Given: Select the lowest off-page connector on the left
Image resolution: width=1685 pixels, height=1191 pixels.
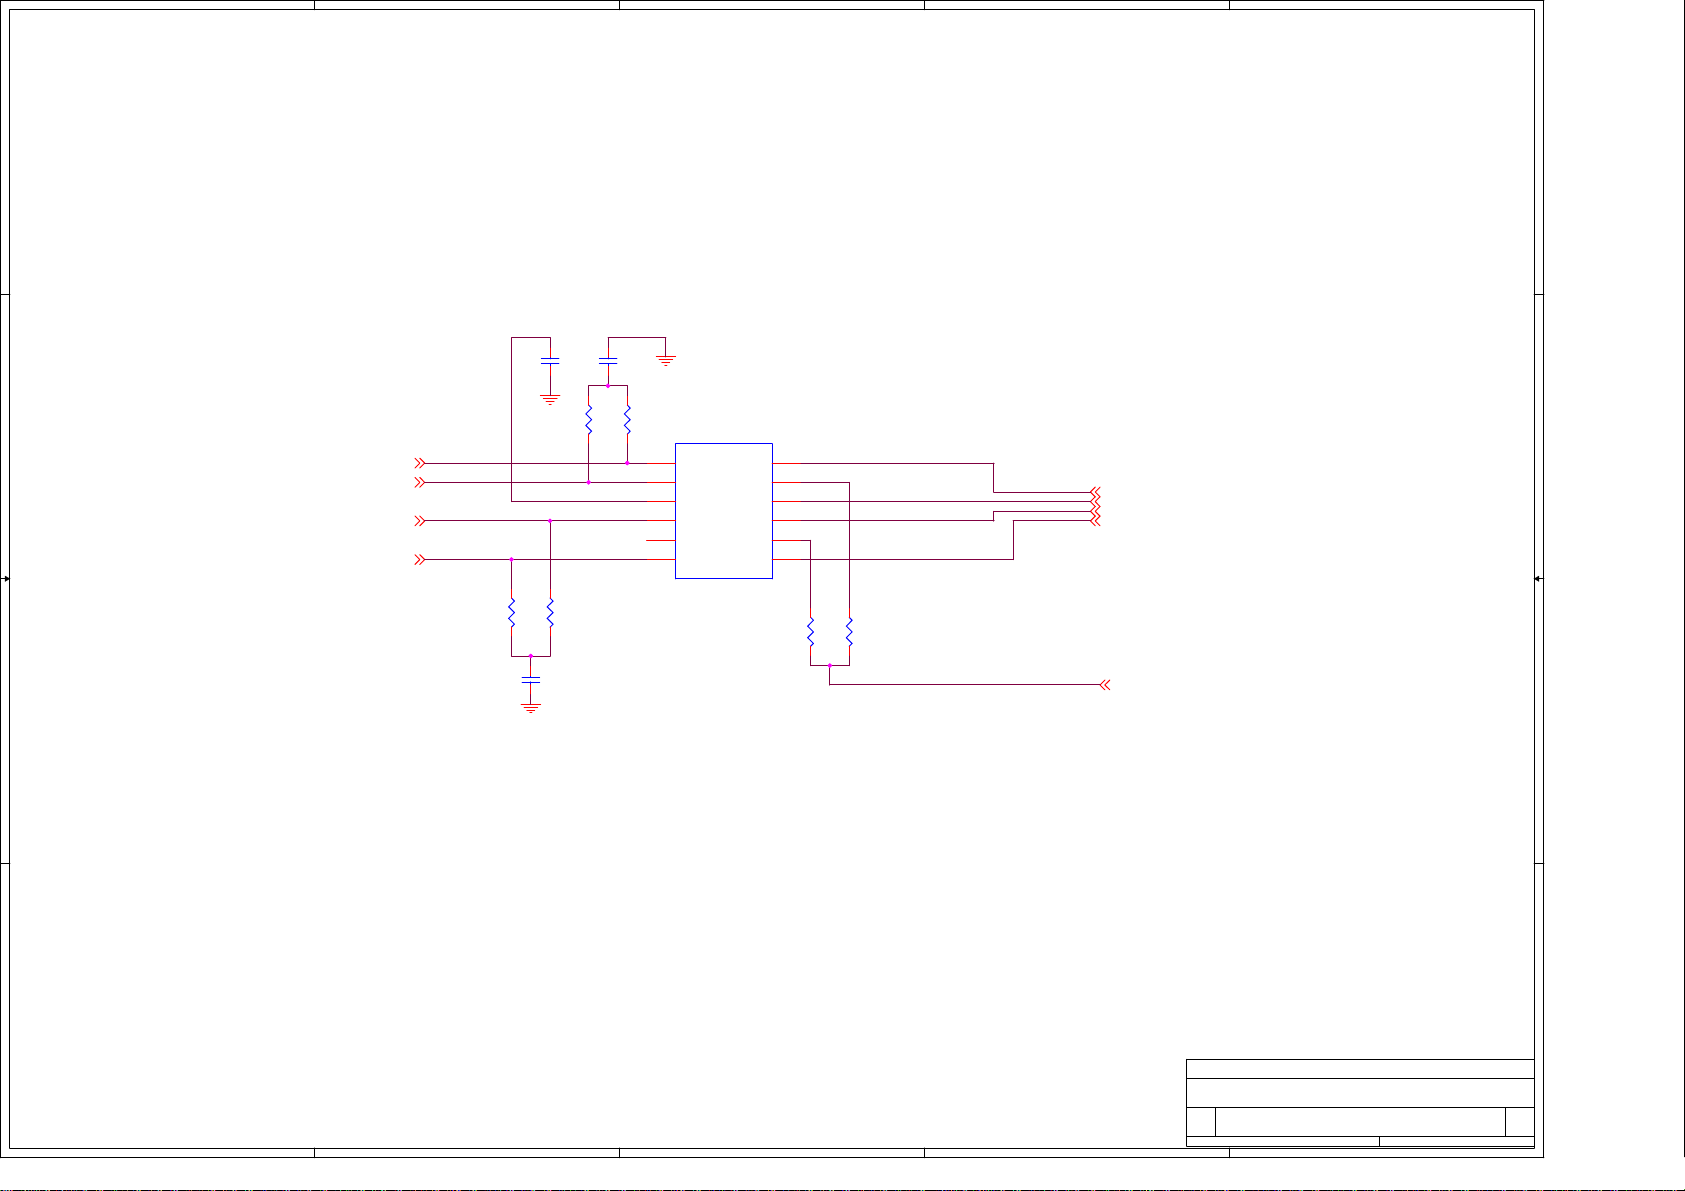Looking at the screenshot, I should (x=420, y=560).
